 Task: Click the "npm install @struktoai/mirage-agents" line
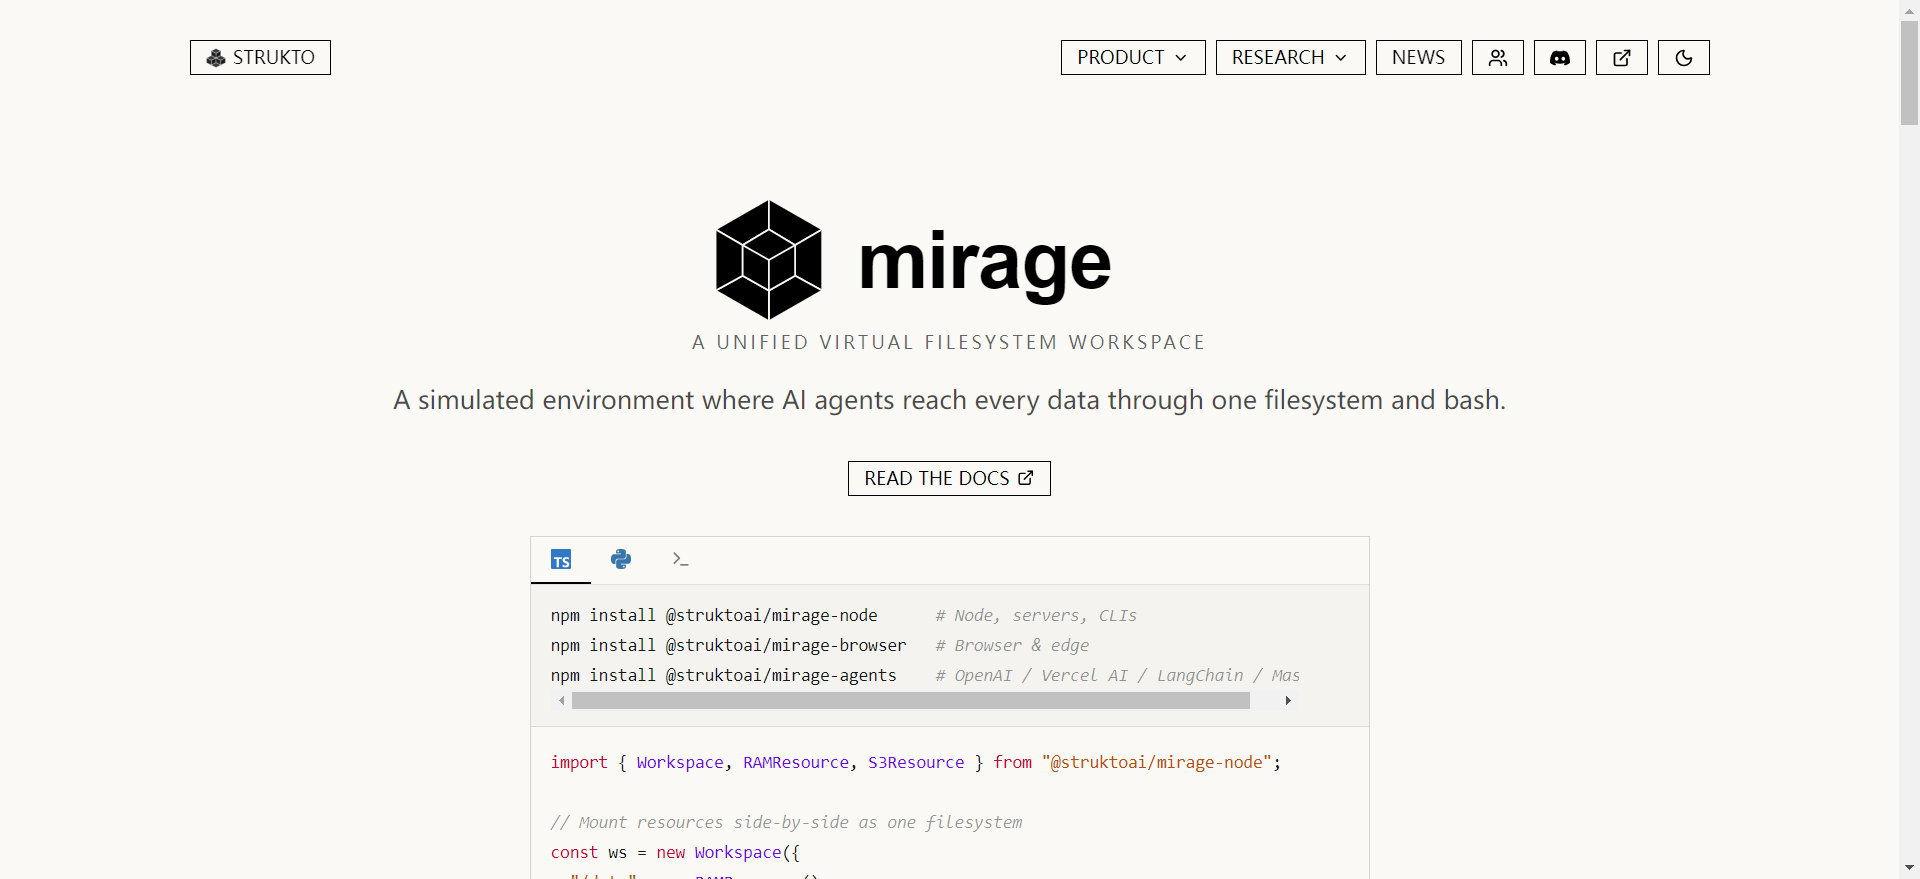pos(723,675)
